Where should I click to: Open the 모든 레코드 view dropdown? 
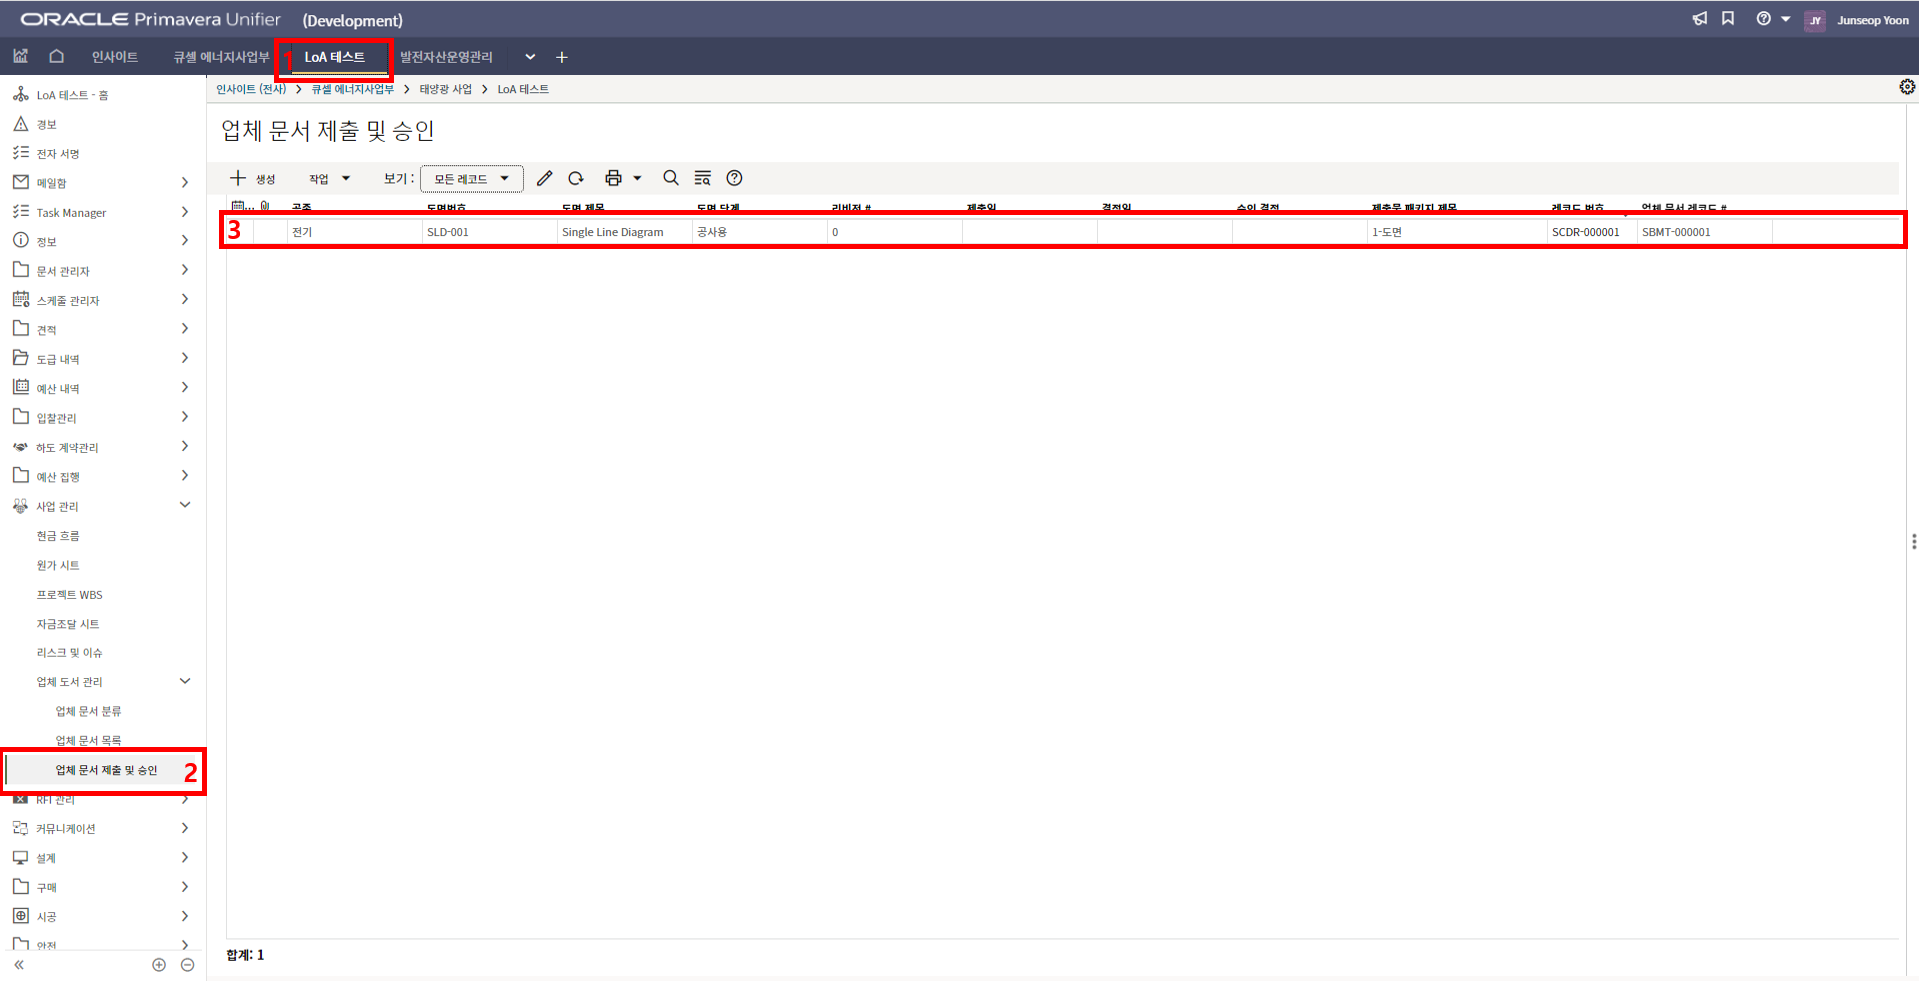[471, 179]
